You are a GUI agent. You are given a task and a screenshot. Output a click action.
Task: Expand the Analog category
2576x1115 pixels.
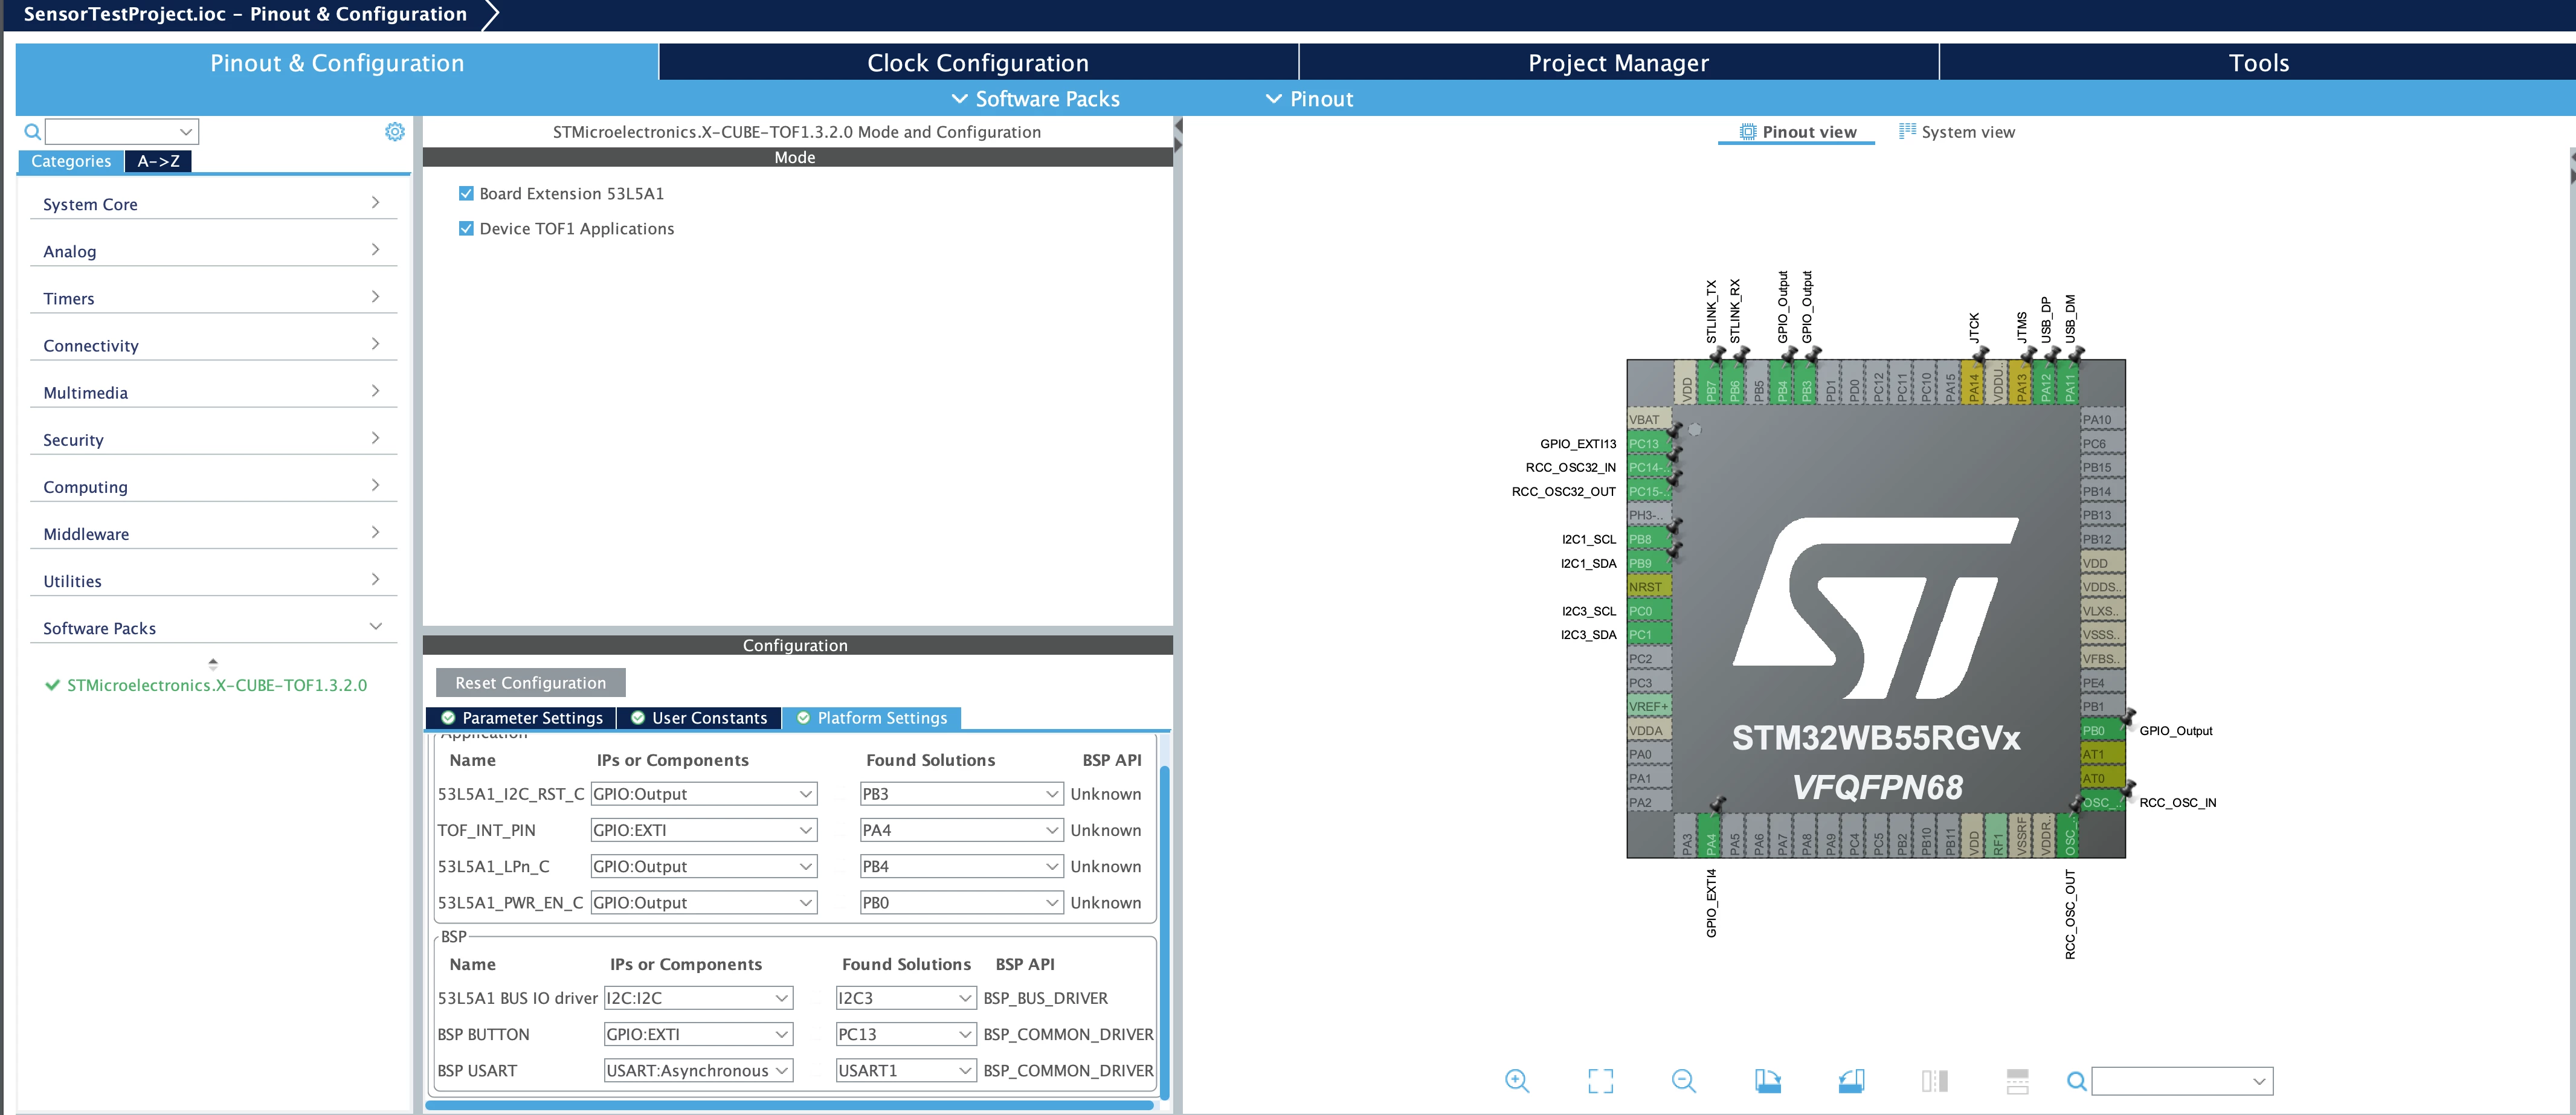pos(213,250)
